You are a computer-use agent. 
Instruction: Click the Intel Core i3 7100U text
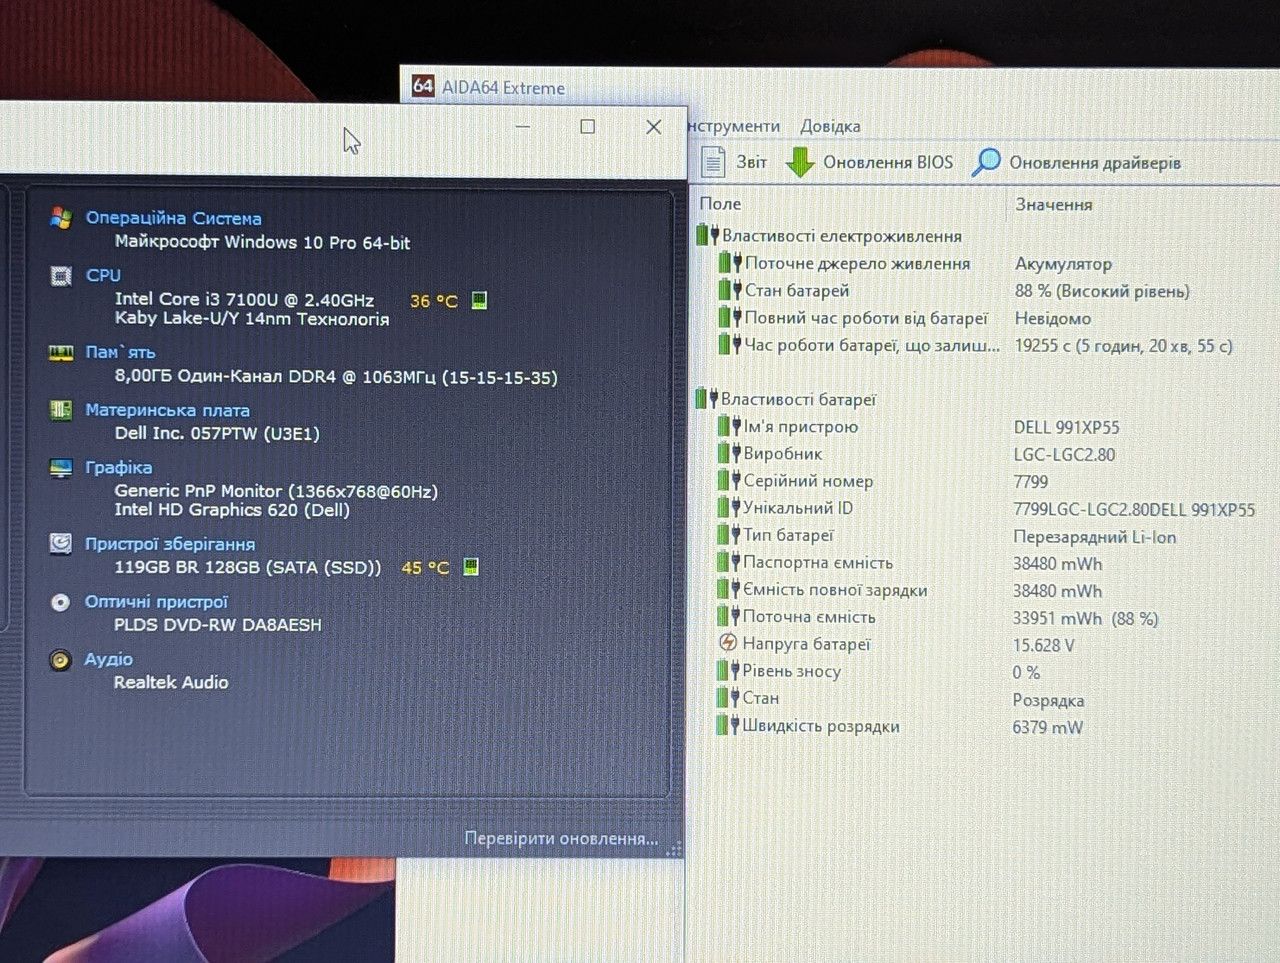pos(244,299)
